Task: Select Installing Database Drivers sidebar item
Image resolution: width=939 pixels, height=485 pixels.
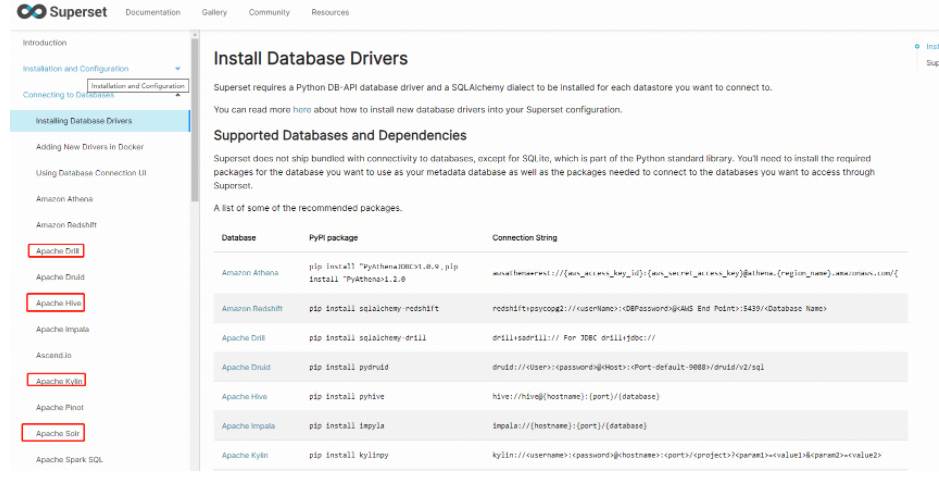Action: tap(100, 121)
